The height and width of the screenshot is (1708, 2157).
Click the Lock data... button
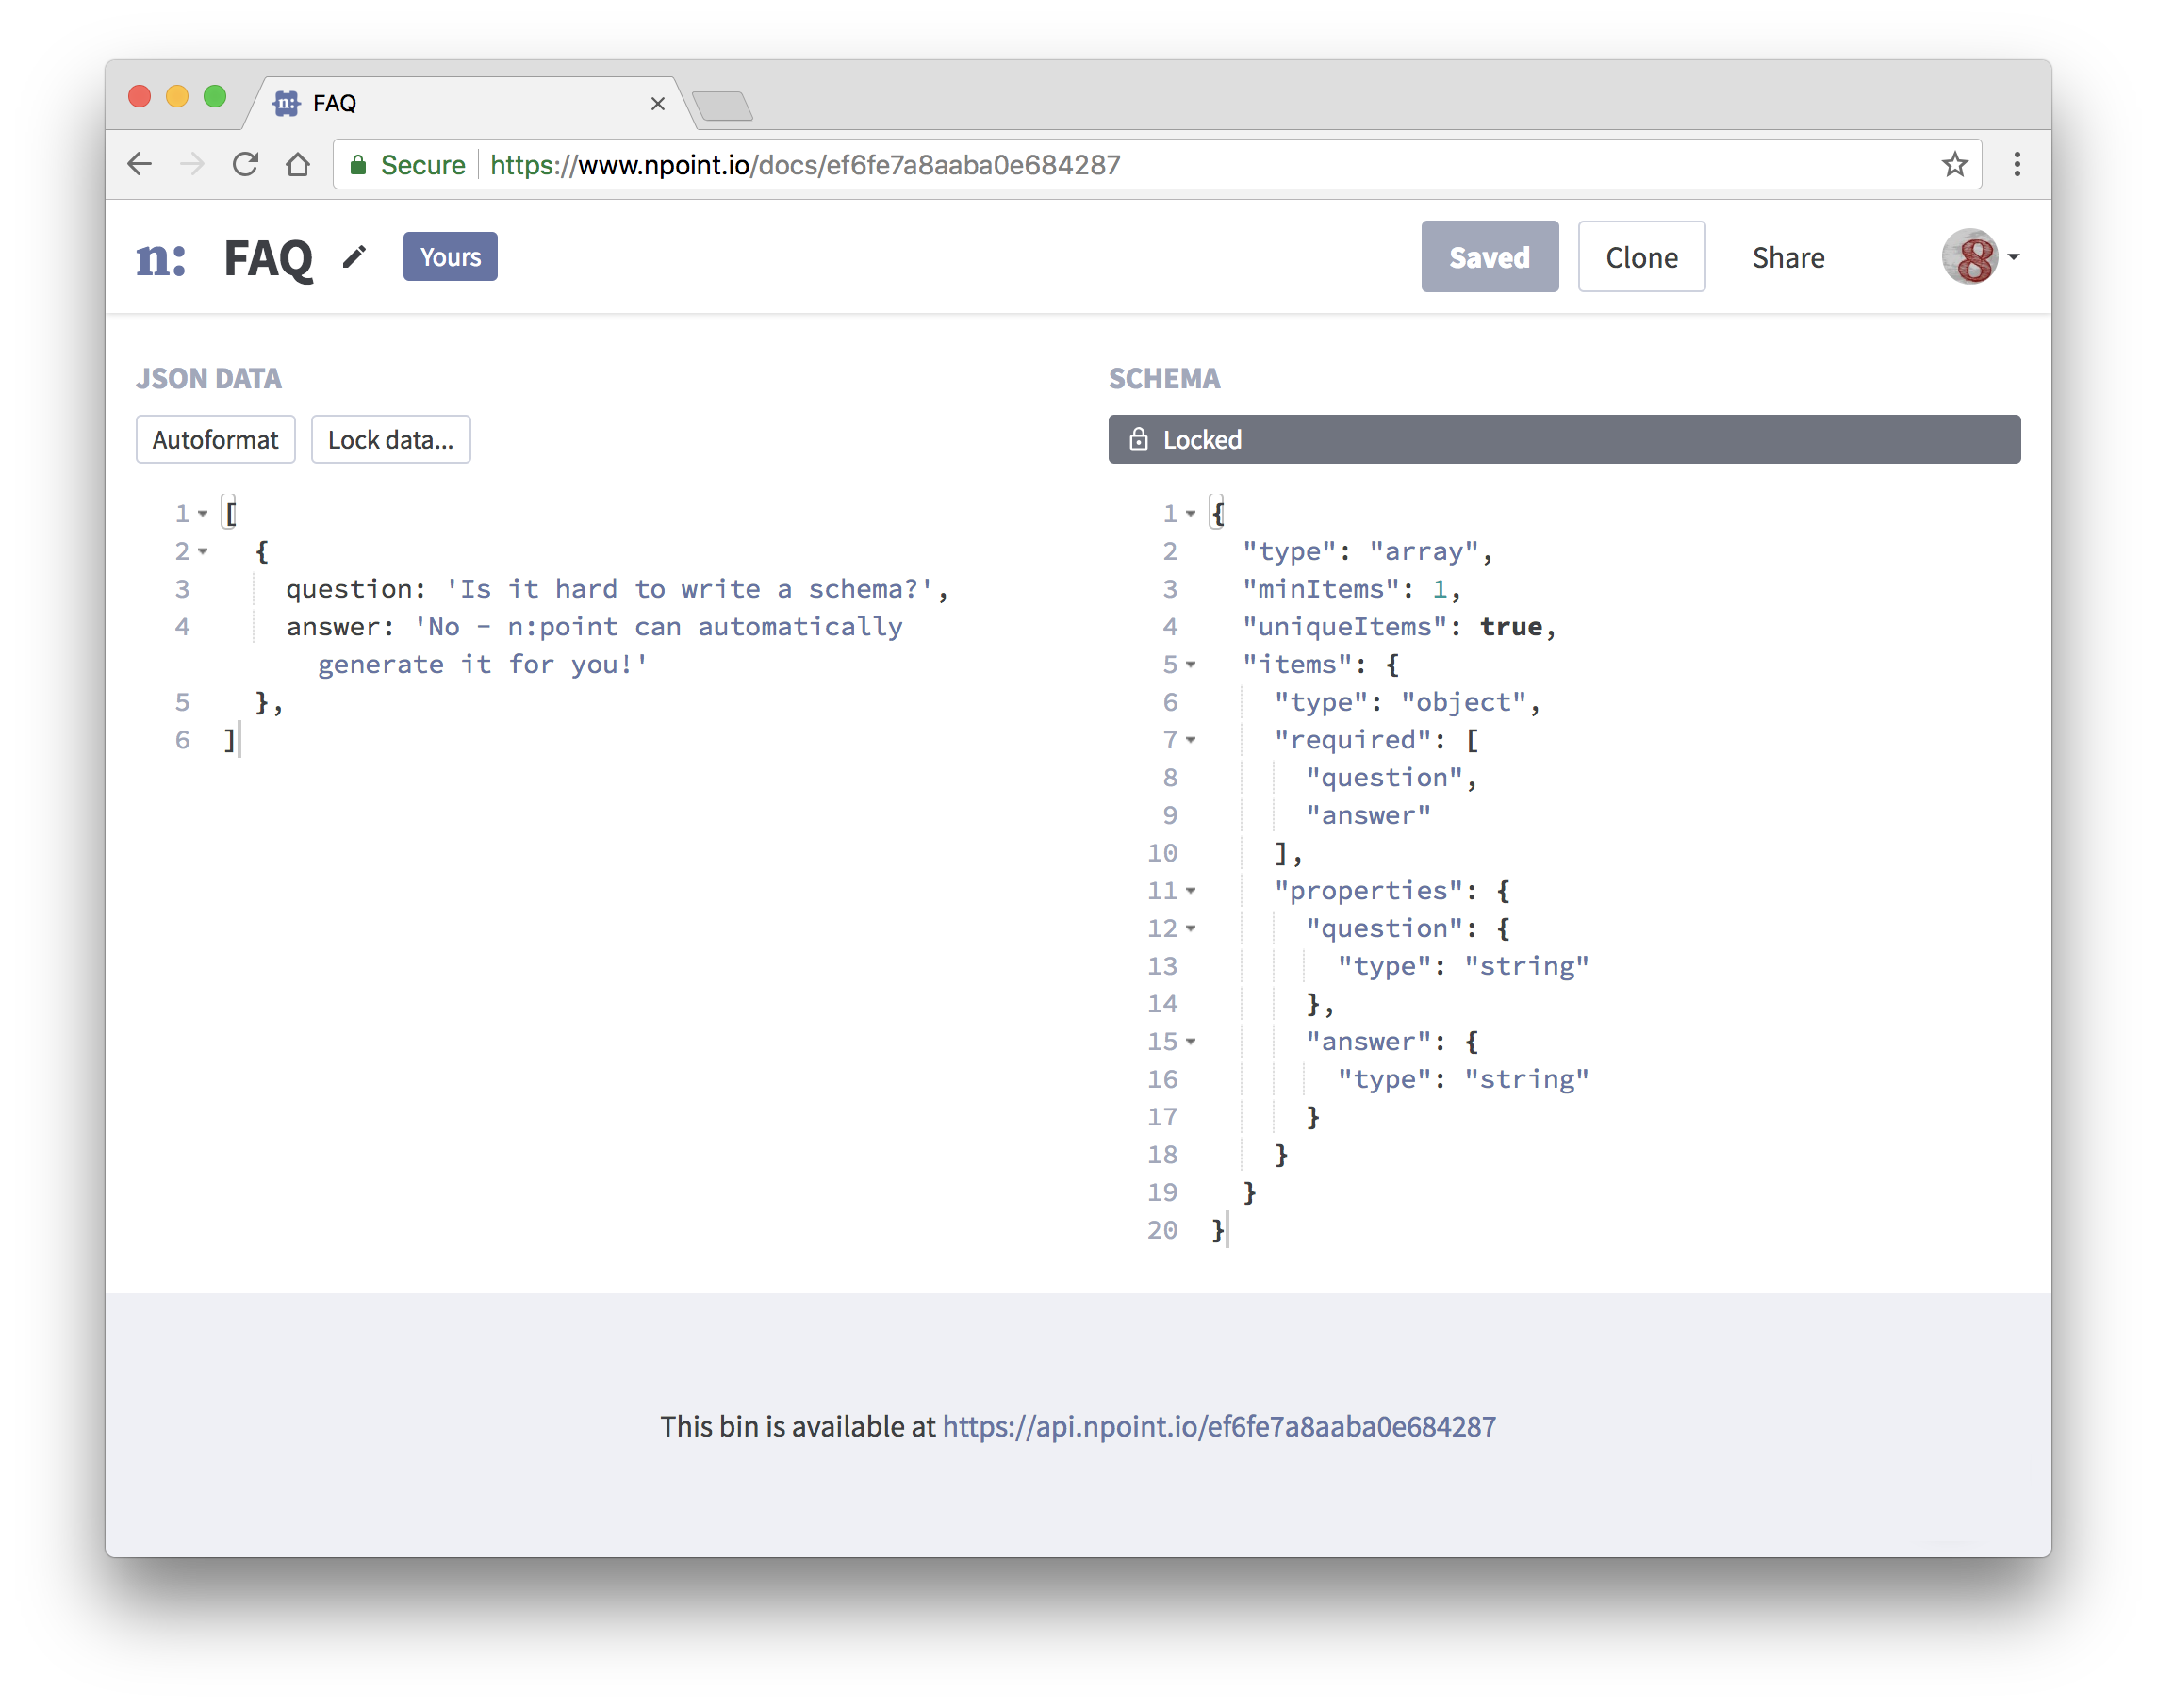(x=390, y=439)
